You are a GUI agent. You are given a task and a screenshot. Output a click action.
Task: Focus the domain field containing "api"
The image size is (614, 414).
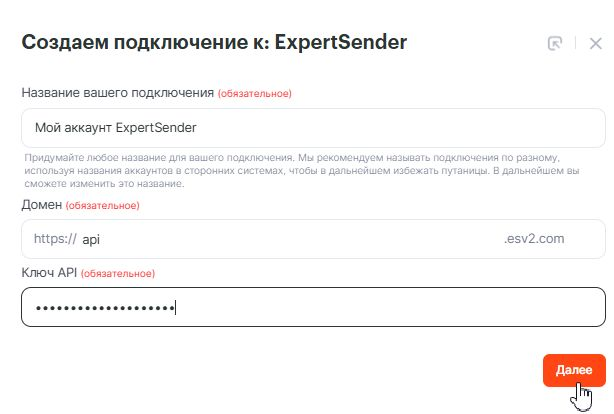(290, 239)
